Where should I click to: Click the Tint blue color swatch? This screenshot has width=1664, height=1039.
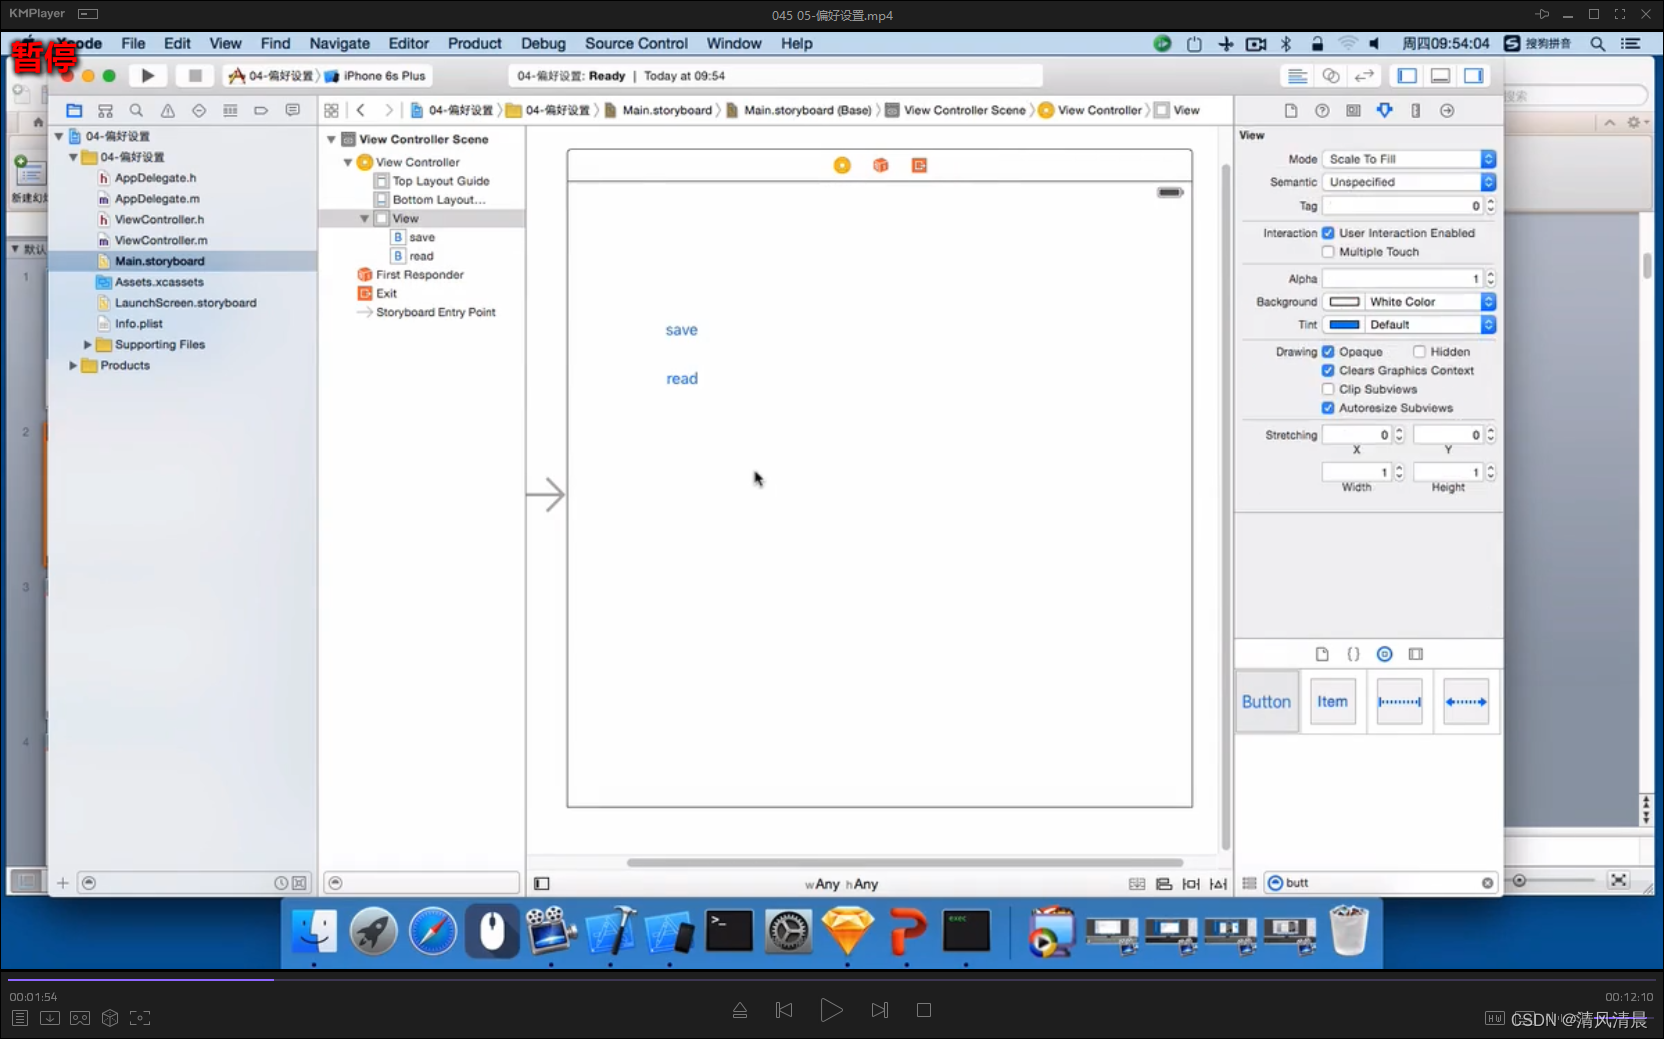point(1344,325)
